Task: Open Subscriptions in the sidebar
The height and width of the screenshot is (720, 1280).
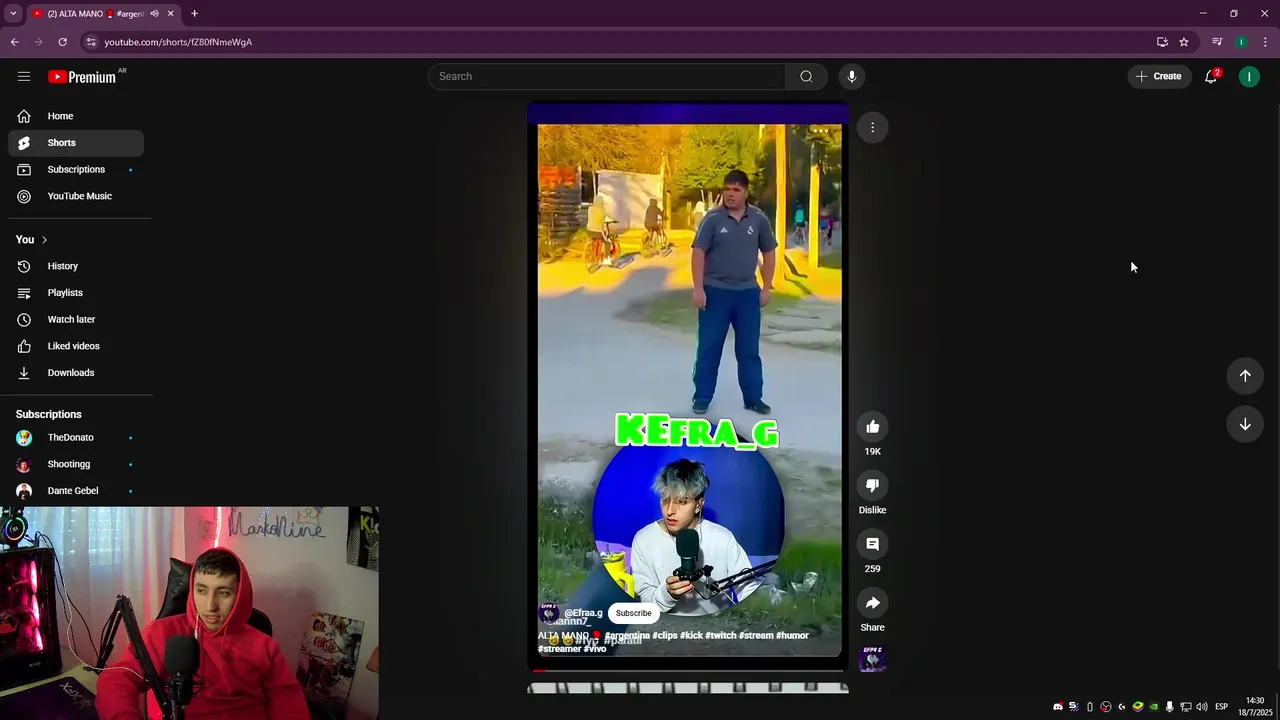Action: [76, 170]
